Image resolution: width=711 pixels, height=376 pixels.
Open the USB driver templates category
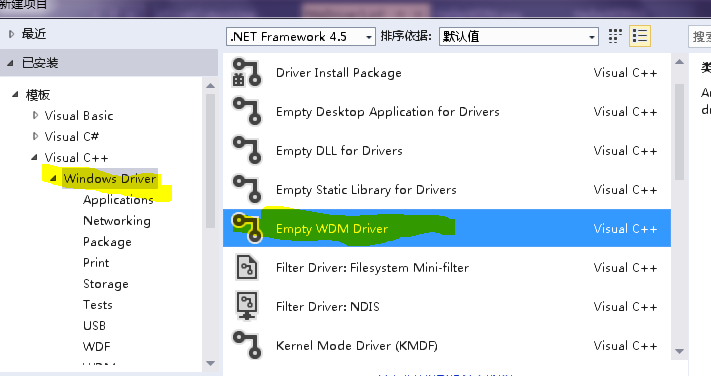pos(94,326)
